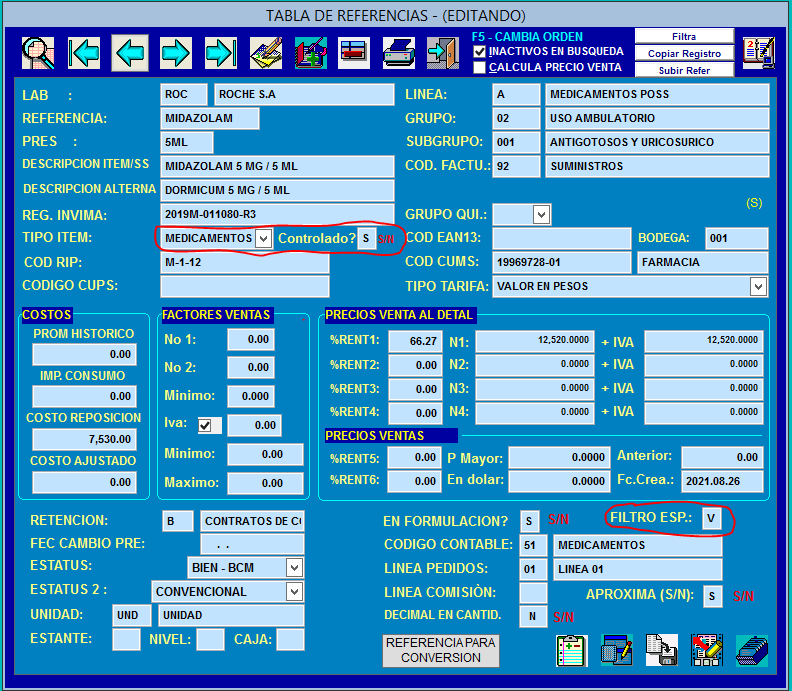792x691 pixels.
Task: Click the RETENCION code field B
Action: pos(178,521)
